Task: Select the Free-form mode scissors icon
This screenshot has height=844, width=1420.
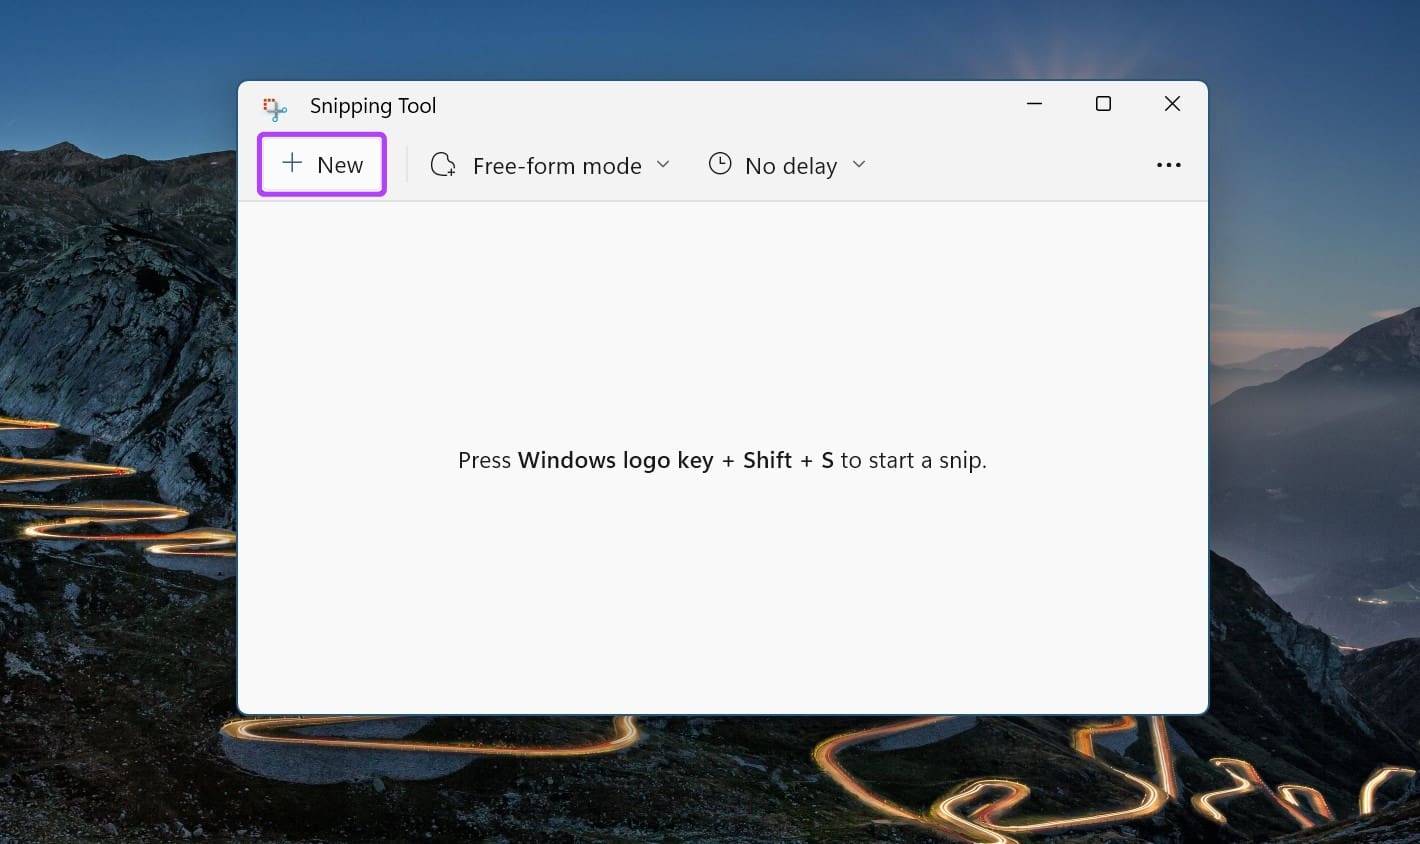Action: point(442,164)
